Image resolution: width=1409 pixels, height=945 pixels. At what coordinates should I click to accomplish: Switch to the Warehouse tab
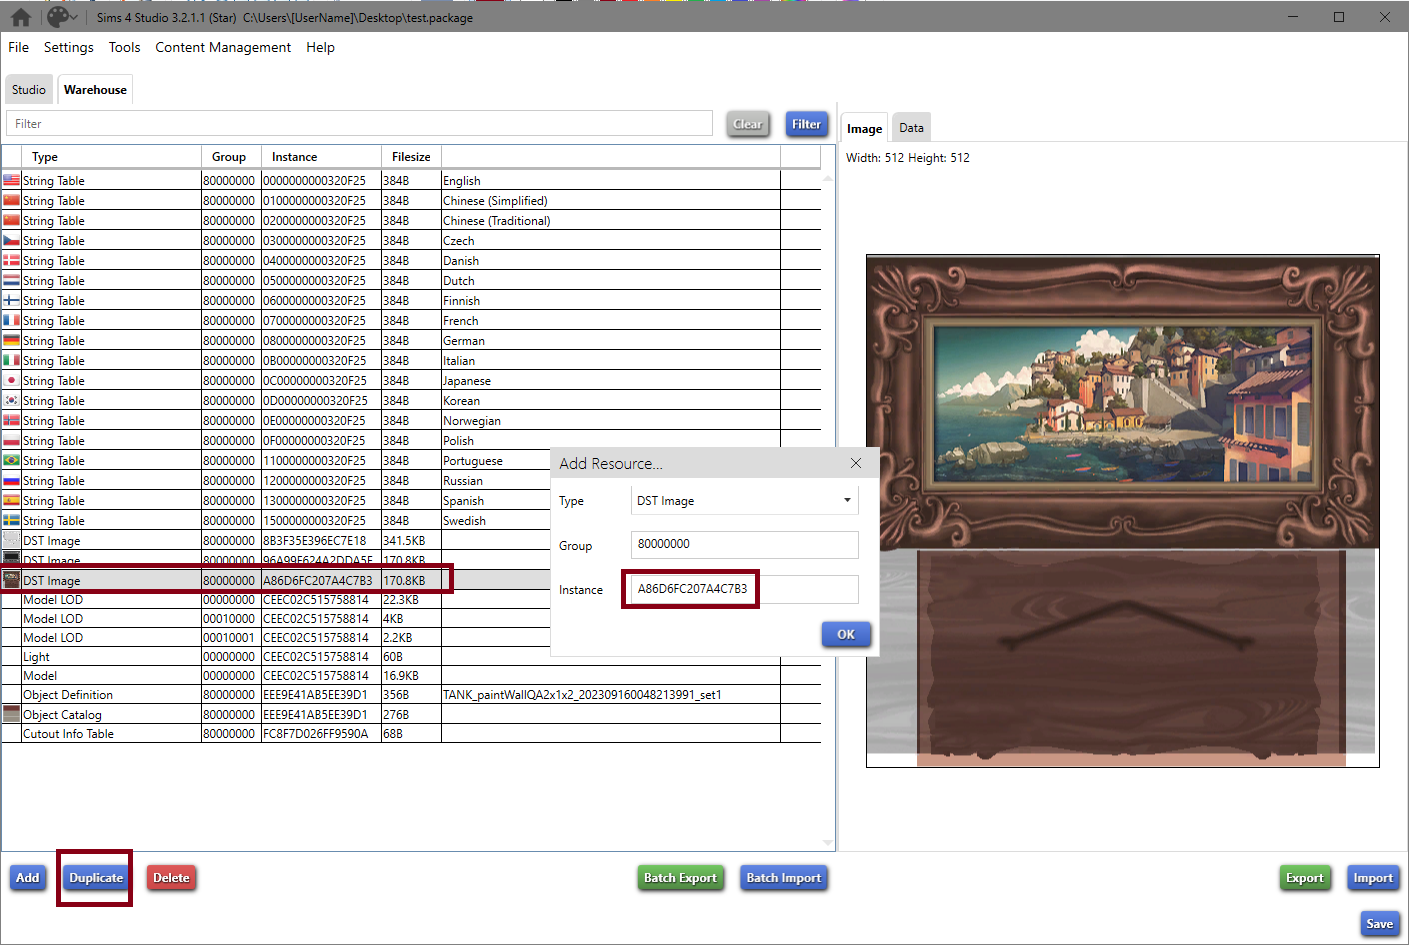click(95, 89)
